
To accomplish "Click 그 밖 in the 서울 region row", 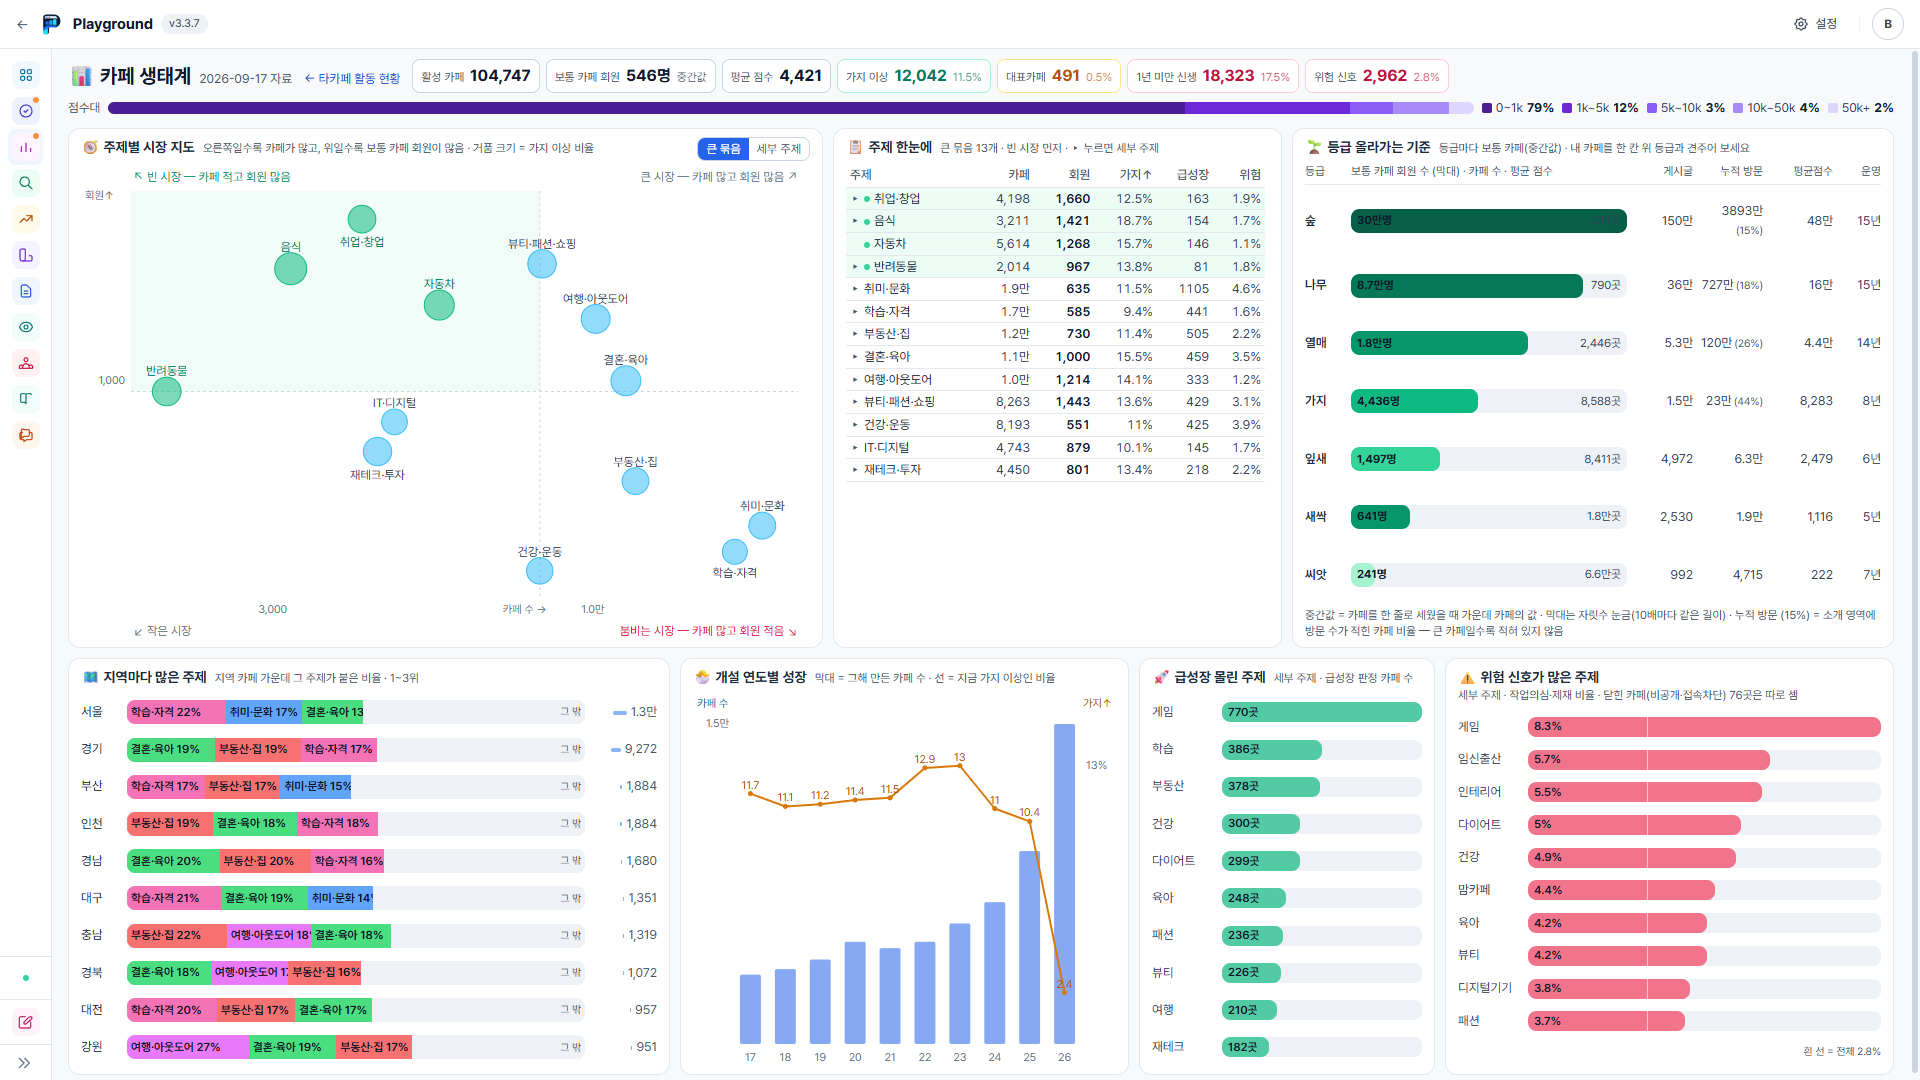I will coord(570,712).
